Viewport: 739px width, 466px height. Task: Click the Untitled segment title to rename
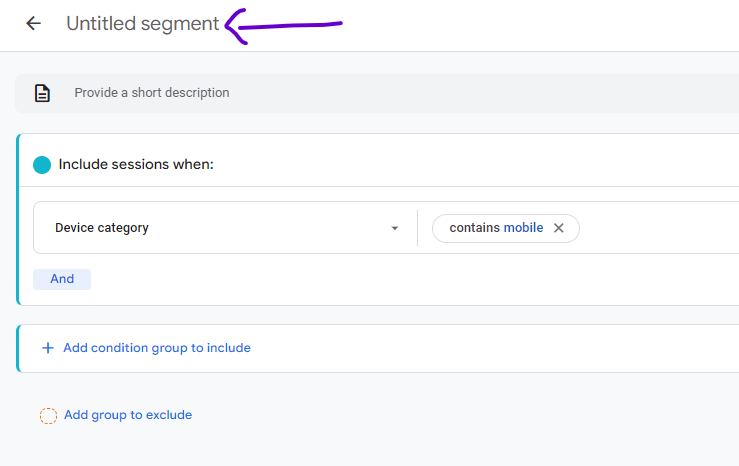tap(142, 24)
